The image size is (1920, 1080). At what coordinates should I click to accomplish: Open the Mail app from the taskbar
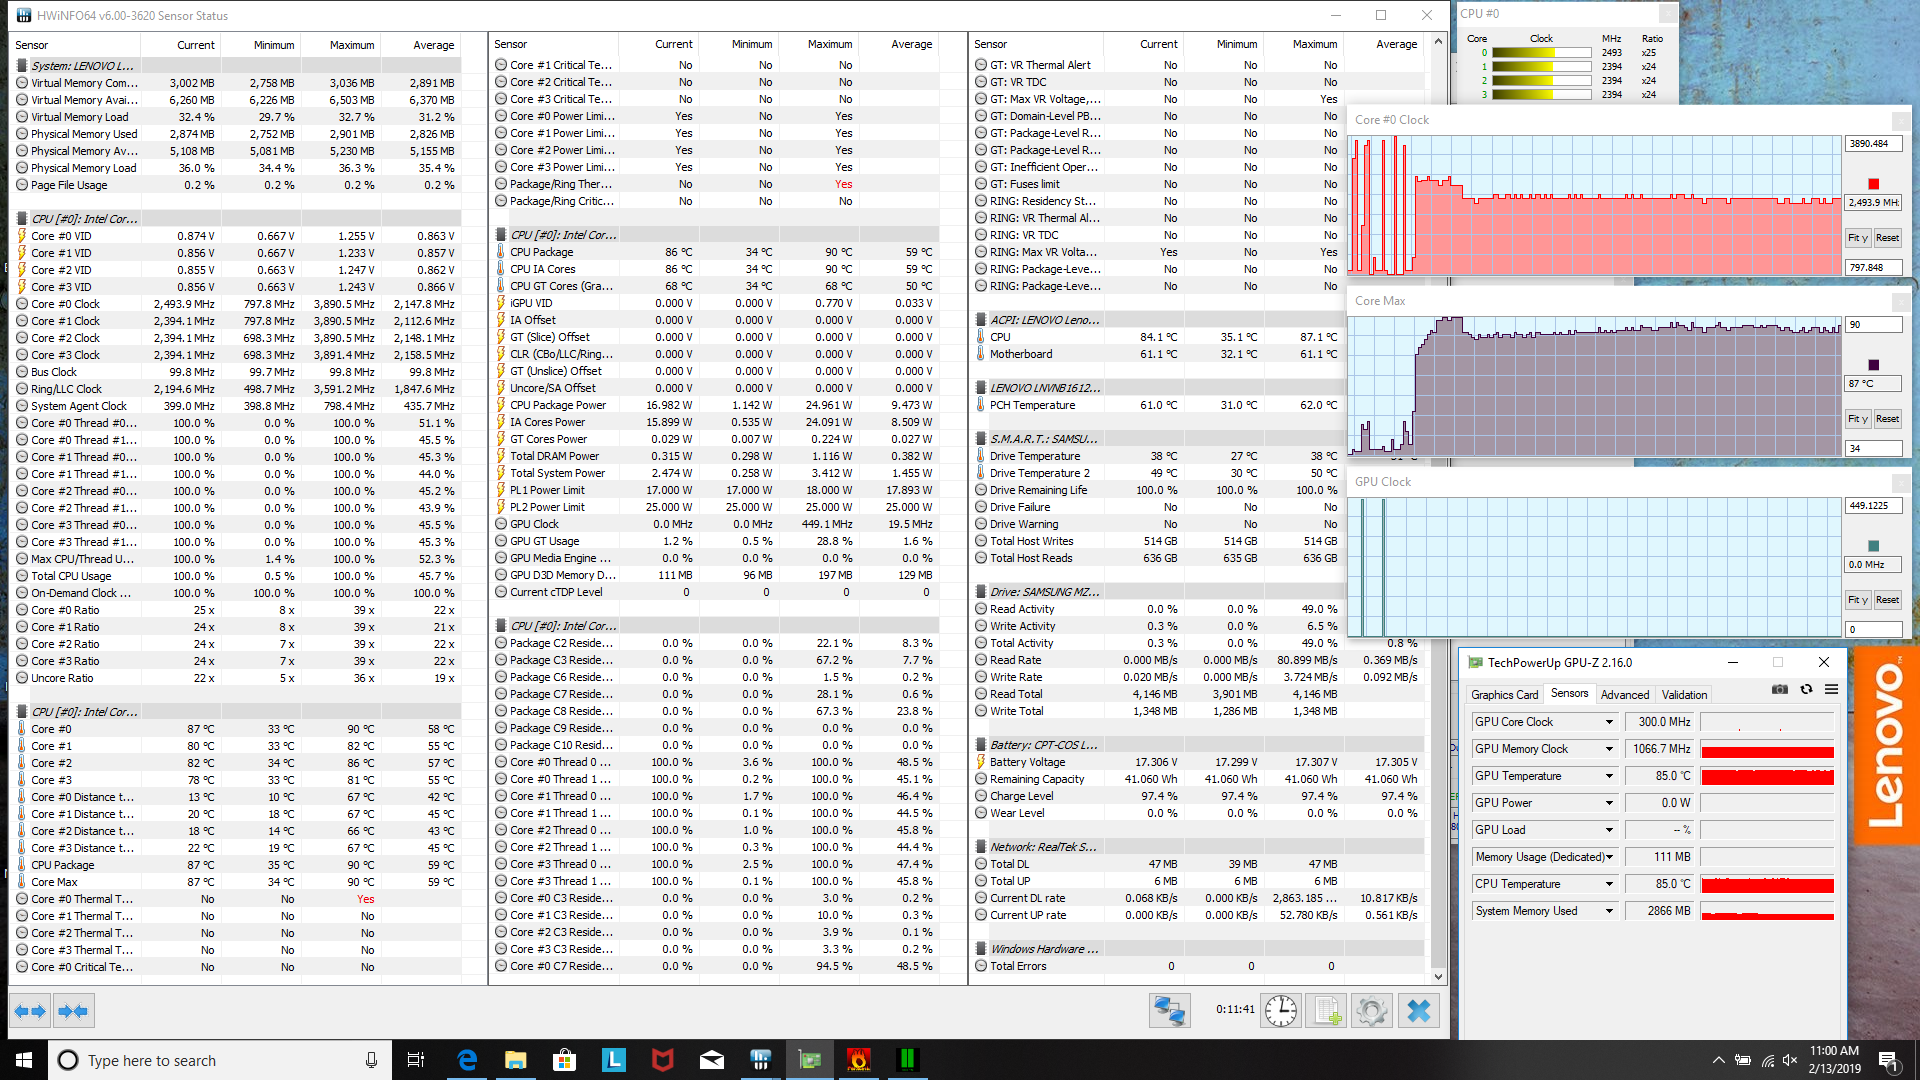(712, 1060)
